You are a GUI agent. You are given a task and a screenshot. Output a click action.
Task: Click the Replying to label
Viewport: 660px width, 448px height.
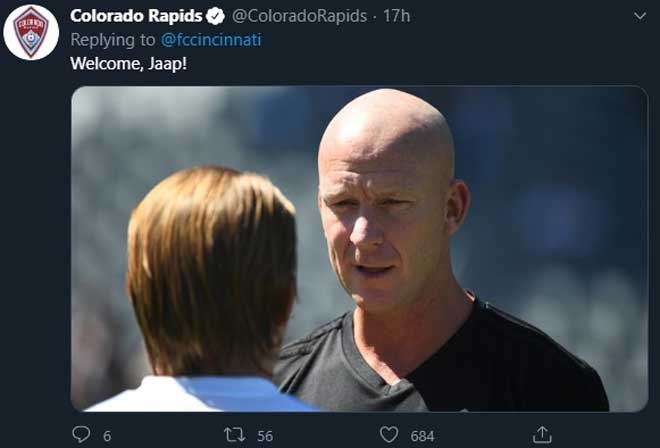tap(113, 40)
